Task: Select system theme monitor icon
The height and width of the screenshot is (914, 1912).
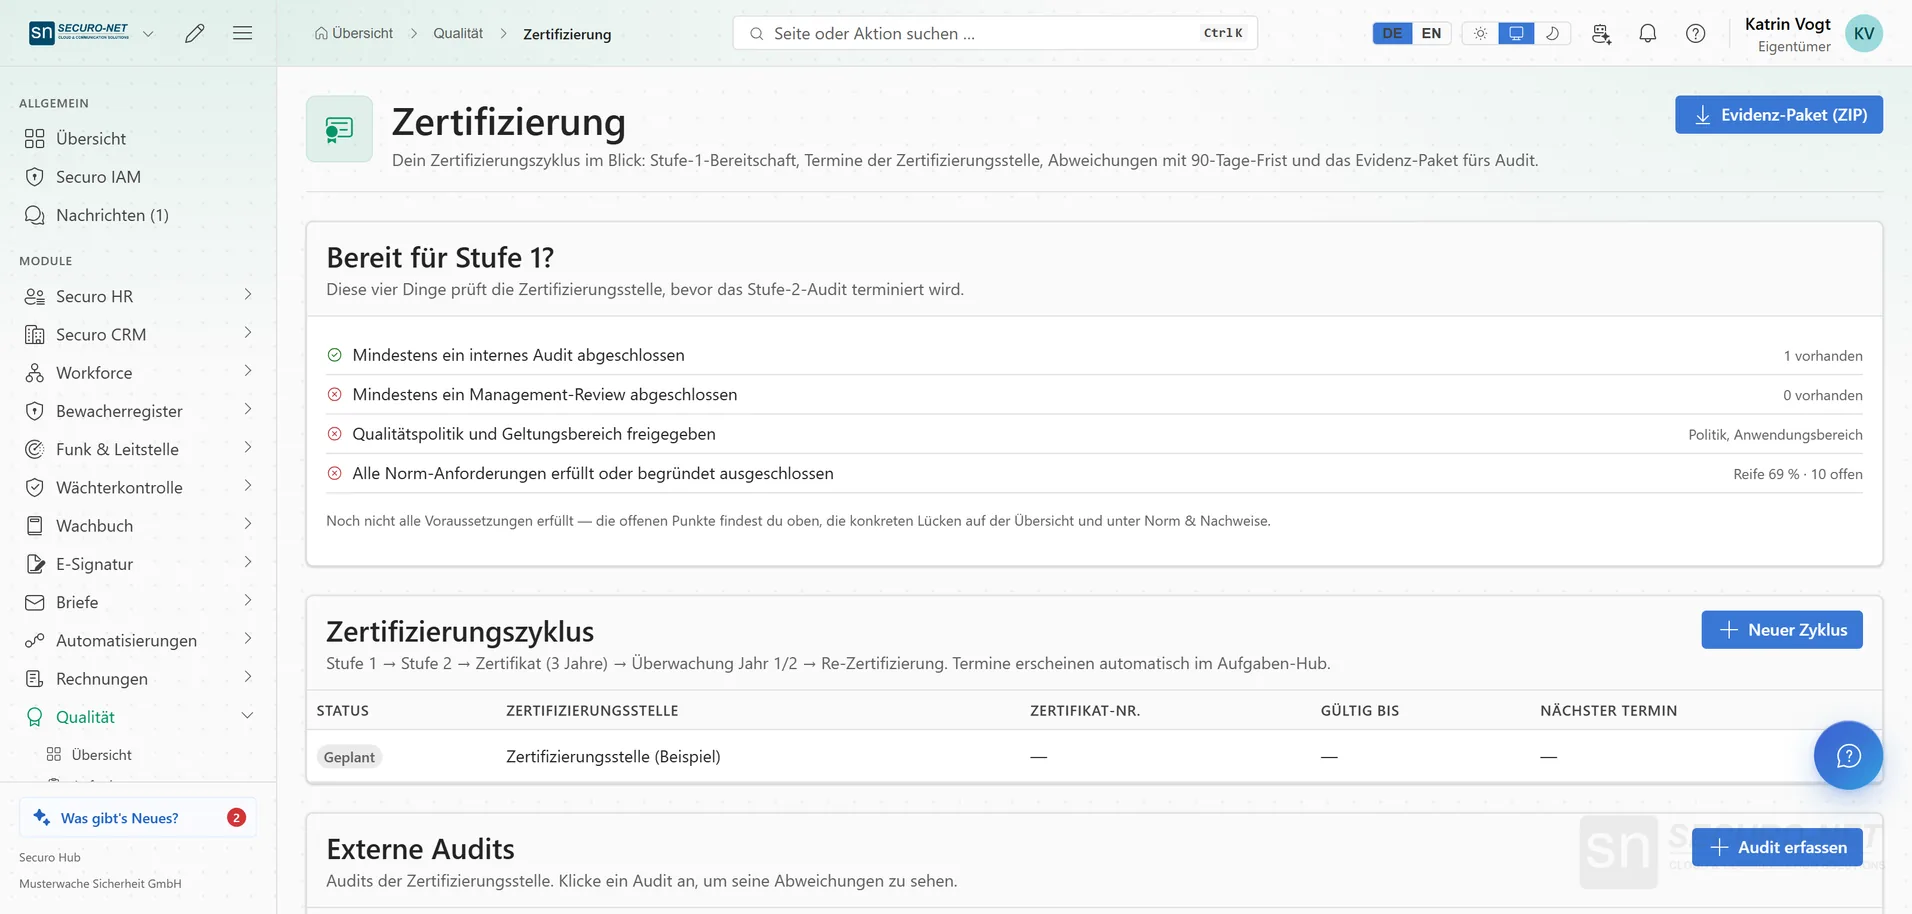Action: coord(1516,33)
